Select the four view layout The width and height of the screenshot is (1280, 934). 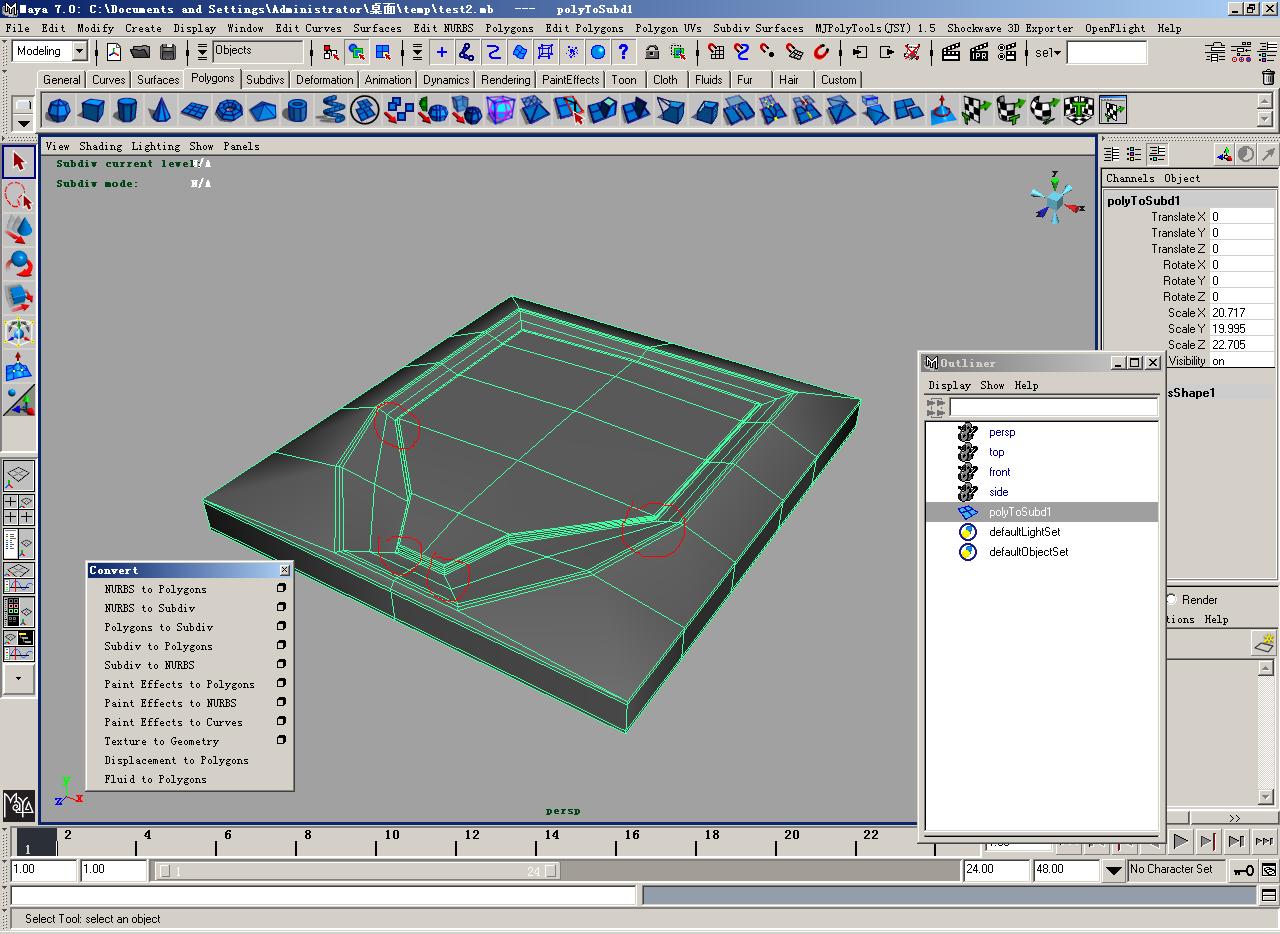click(x=18, y=510)
